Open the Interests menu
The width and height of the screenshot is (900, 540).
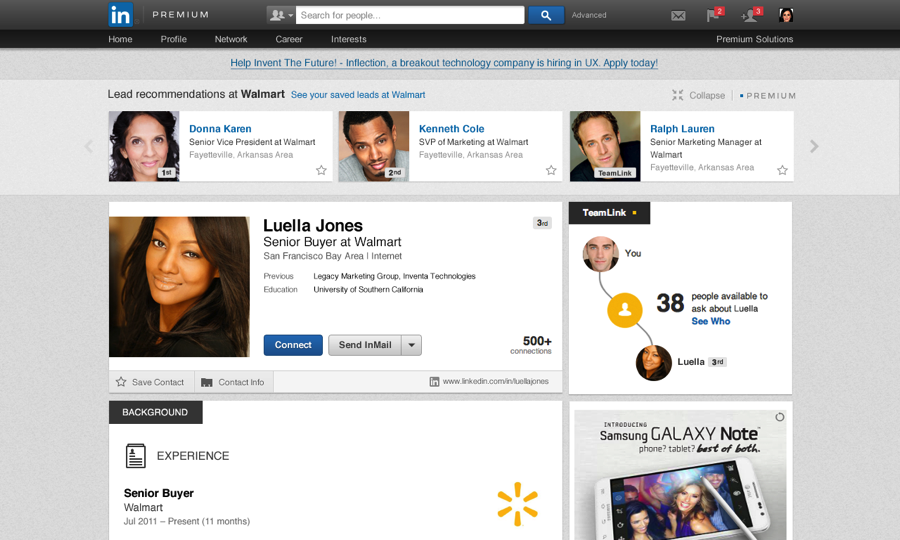348,39
